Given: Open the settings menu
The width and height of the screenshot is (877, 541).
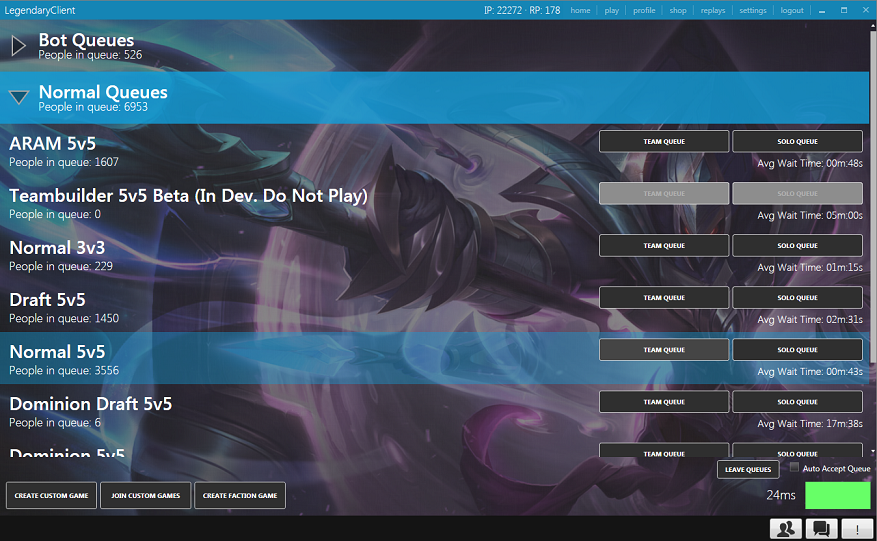Looking at the screenshot, I should tap(753, 10).
